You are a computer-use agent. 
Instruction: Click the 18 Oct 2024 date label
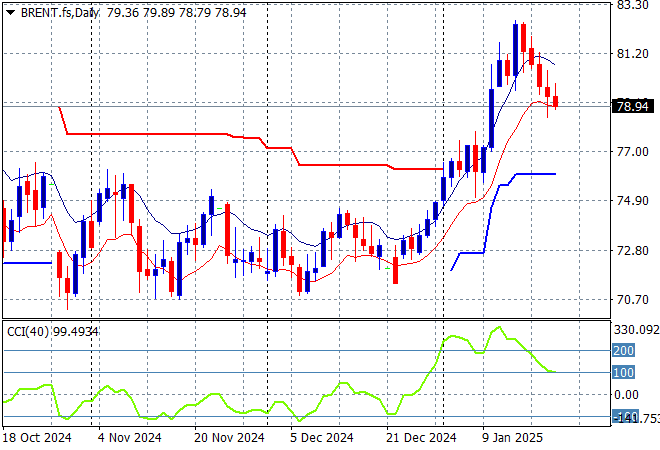(x=37, y=438)
